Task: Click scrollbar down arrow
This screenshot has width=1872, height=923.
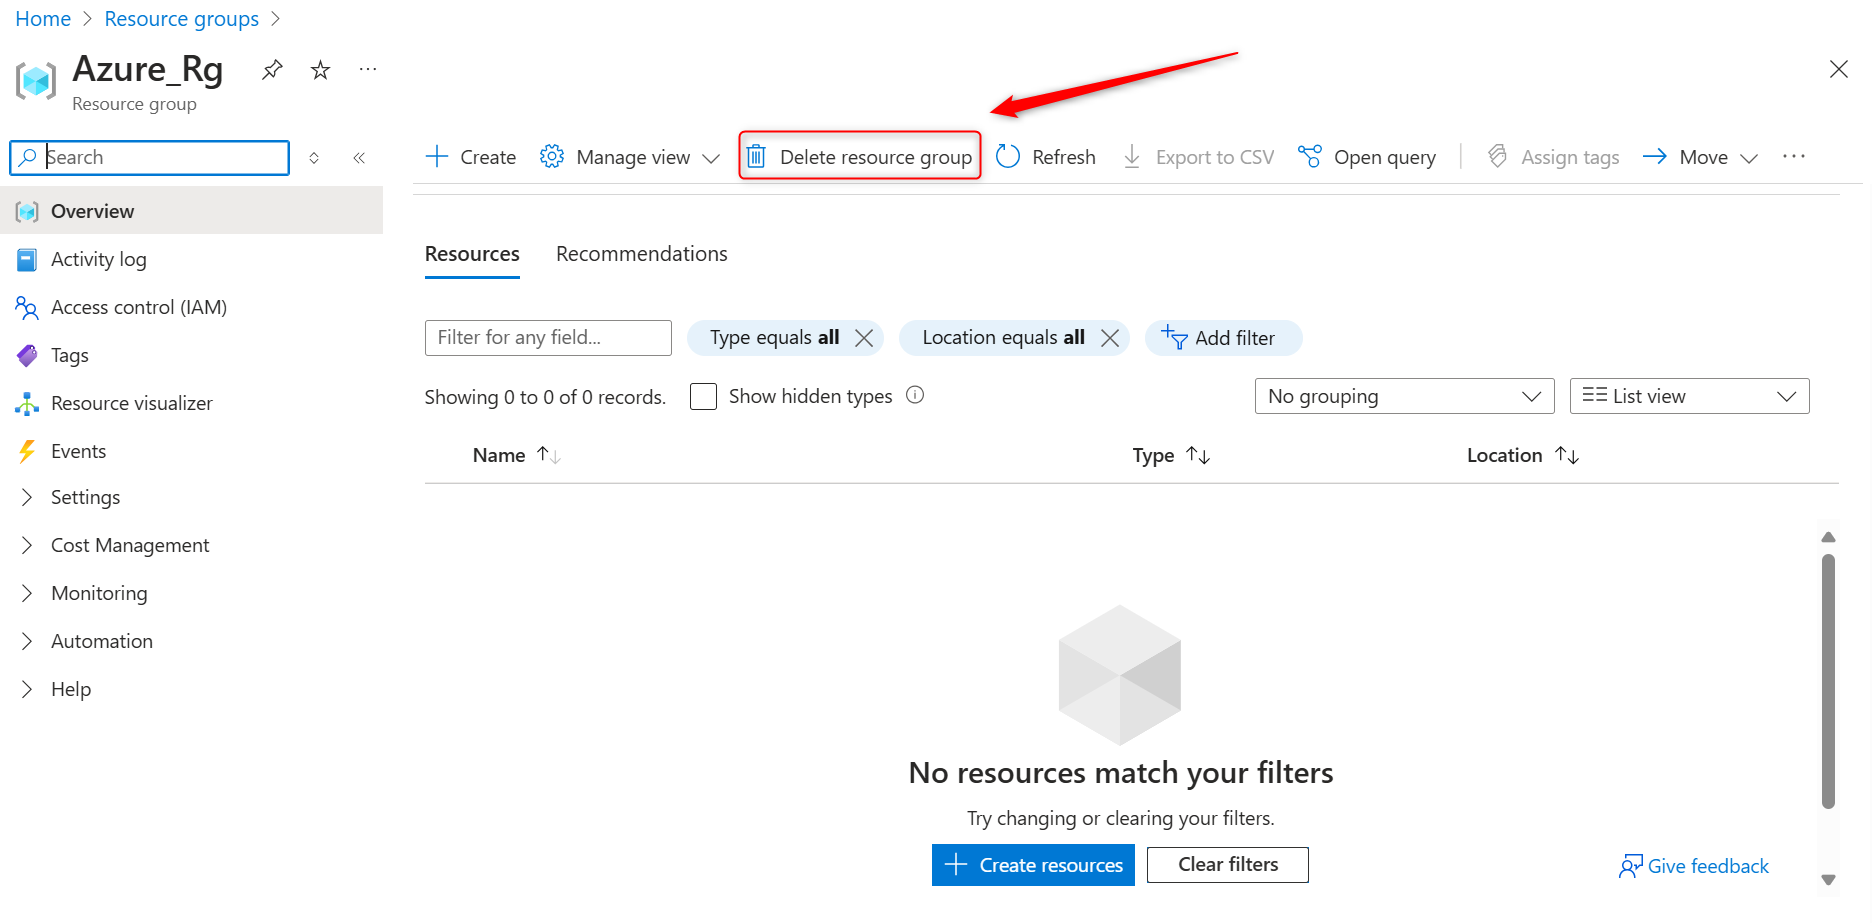Action: [x=1828, y=880]
